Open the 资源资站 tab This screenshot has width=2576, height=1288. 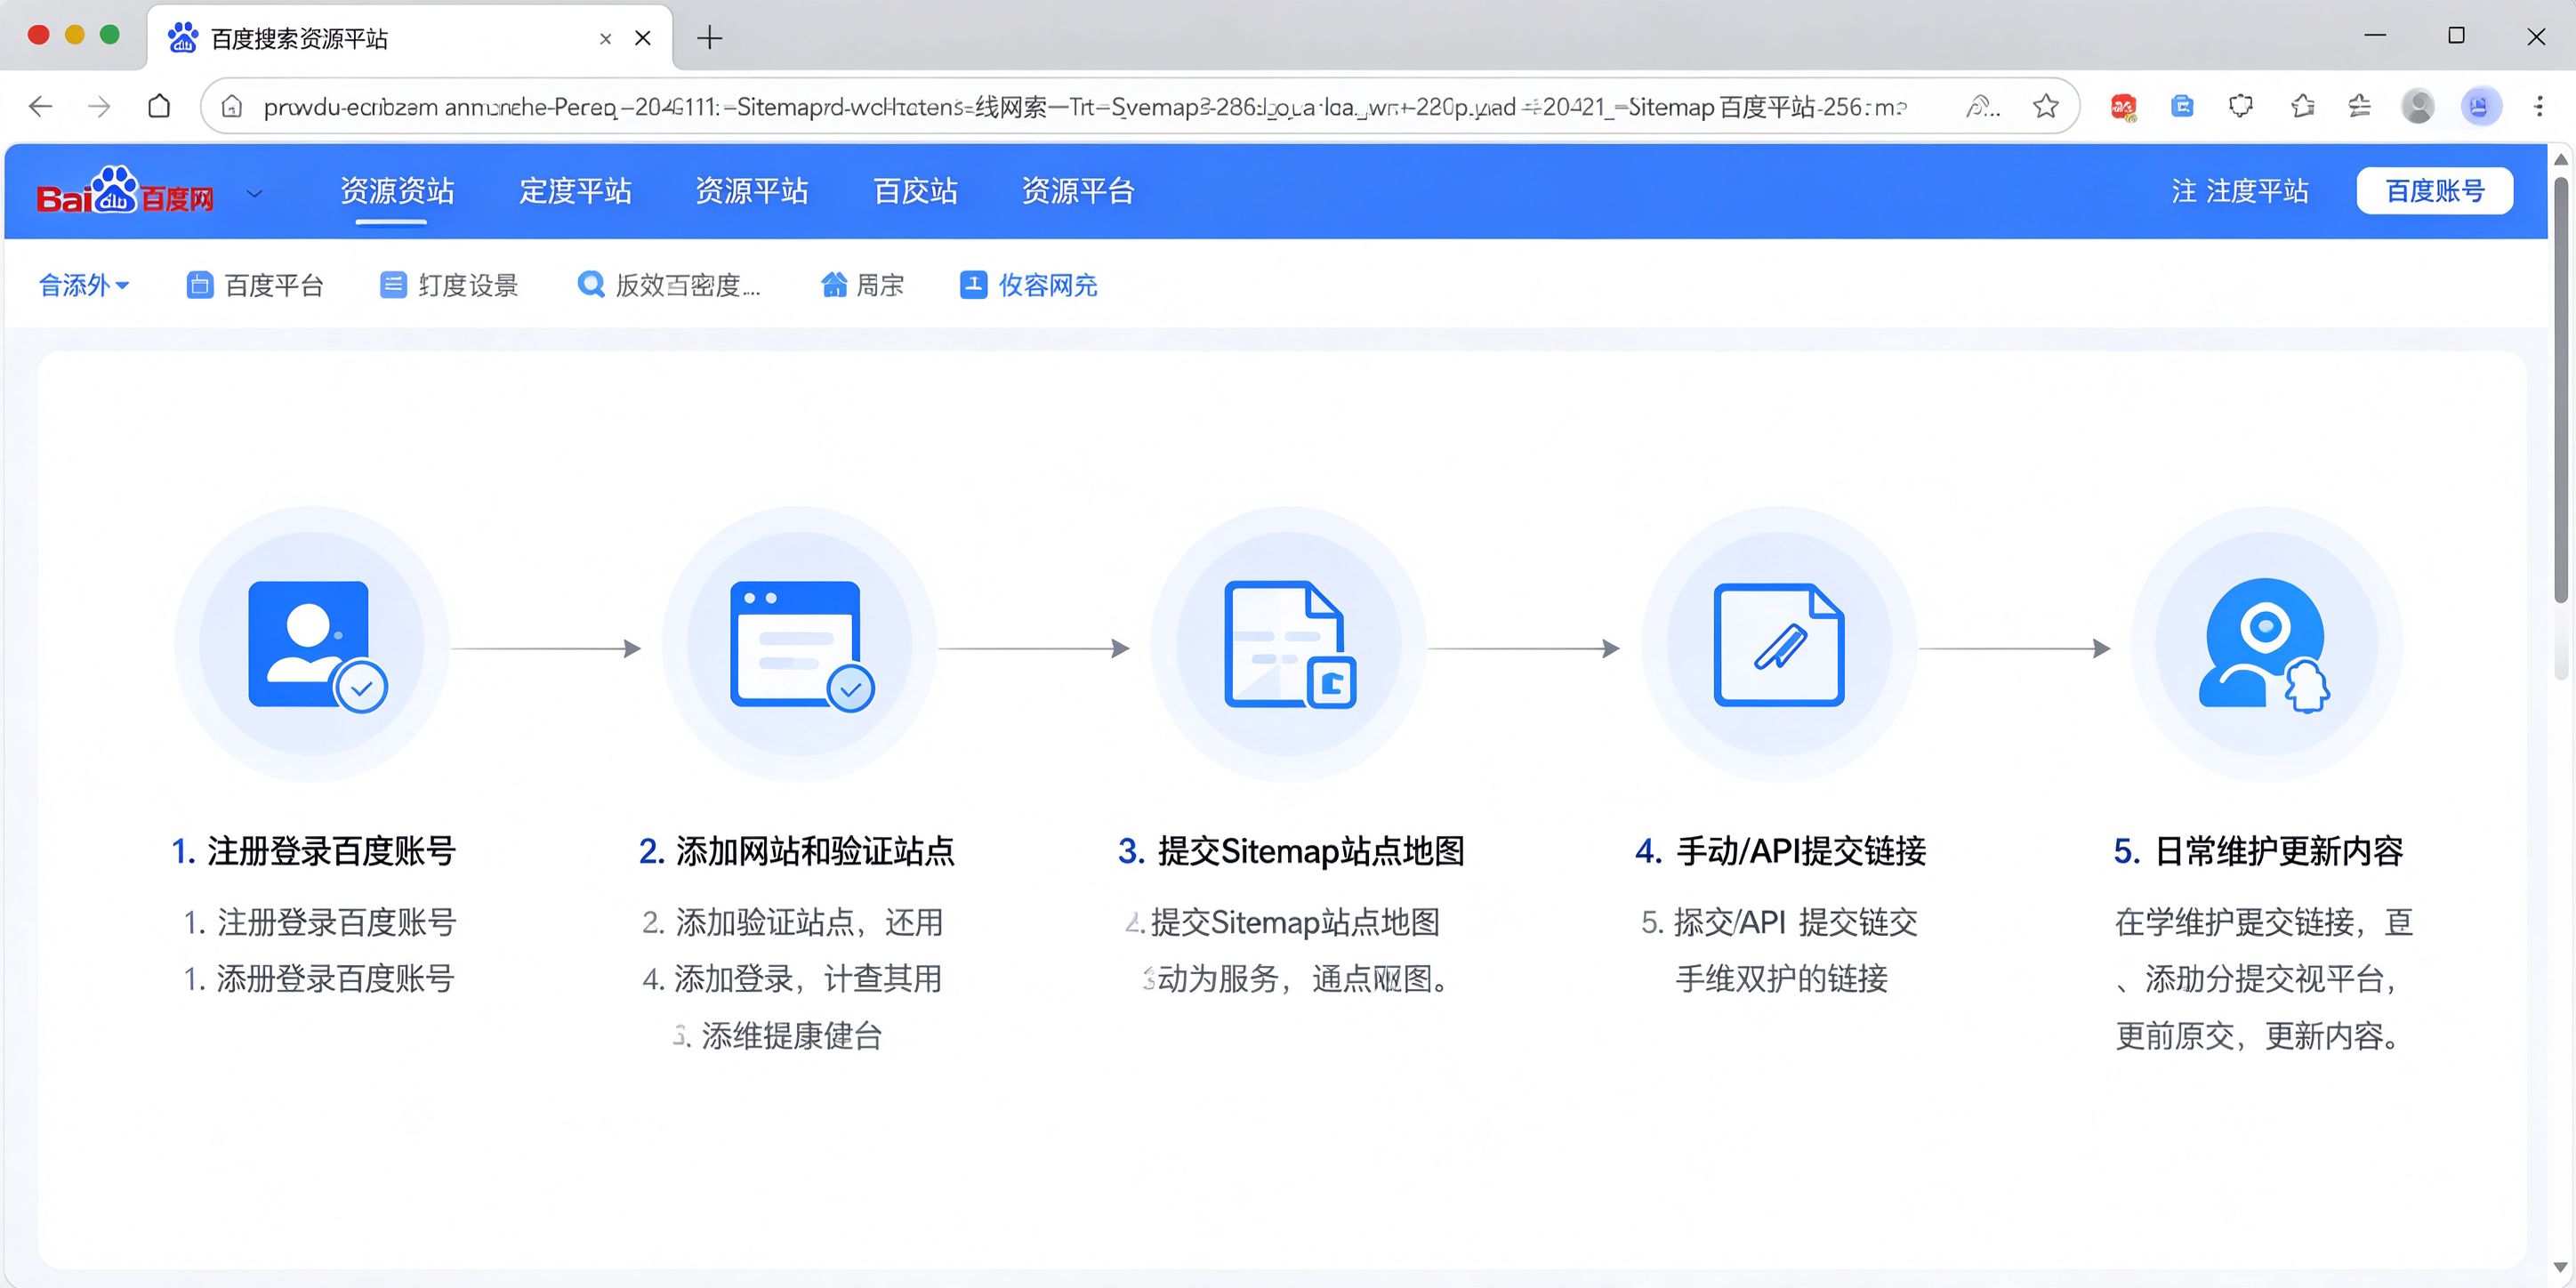click(397, 190)
